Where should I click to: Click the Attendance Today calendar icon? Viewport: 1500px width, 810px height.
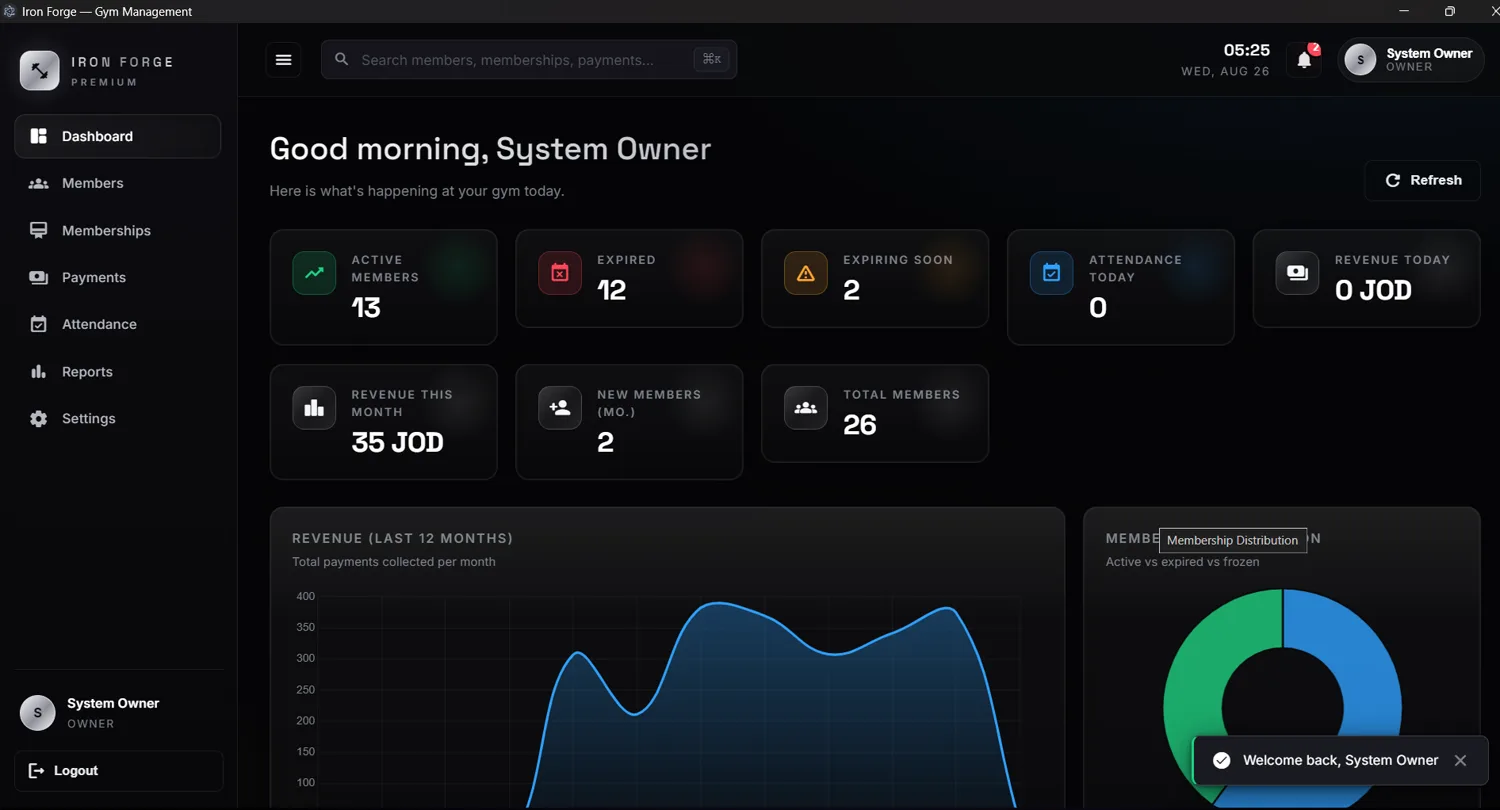[x=1052, y=273]
